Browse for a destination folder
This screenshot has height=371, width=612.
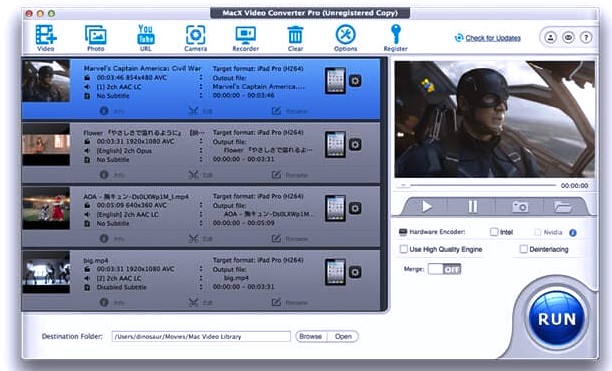pos(311,336)
